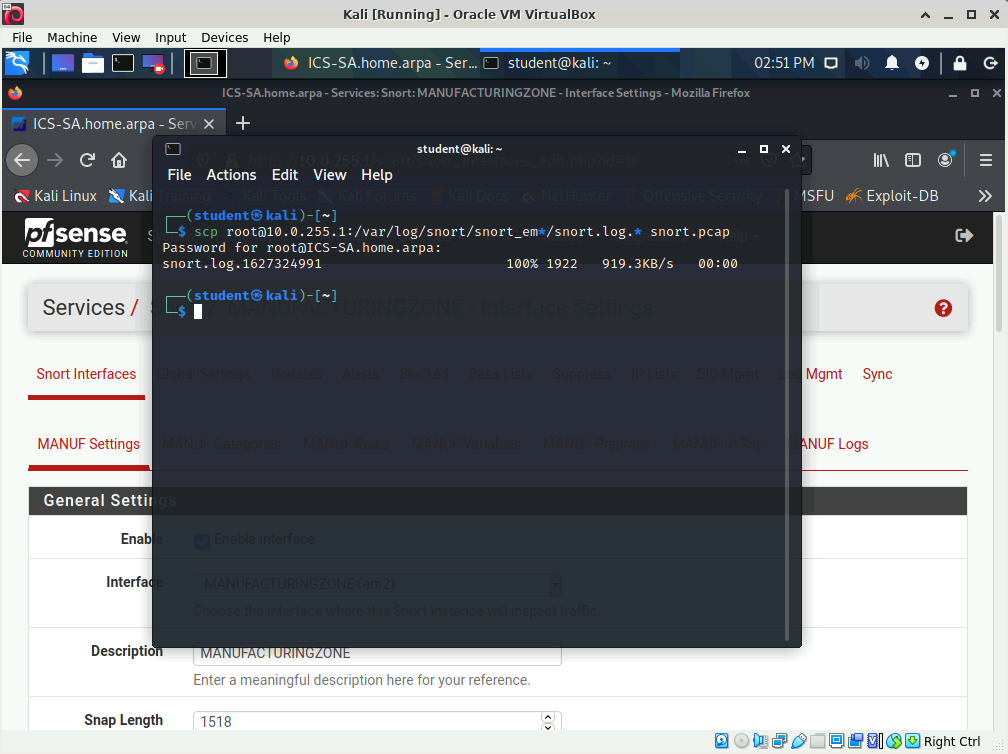Screen dimensions: 1008x754
Task: Open VirtualBox Input menu
Action: tap(170, 37)
